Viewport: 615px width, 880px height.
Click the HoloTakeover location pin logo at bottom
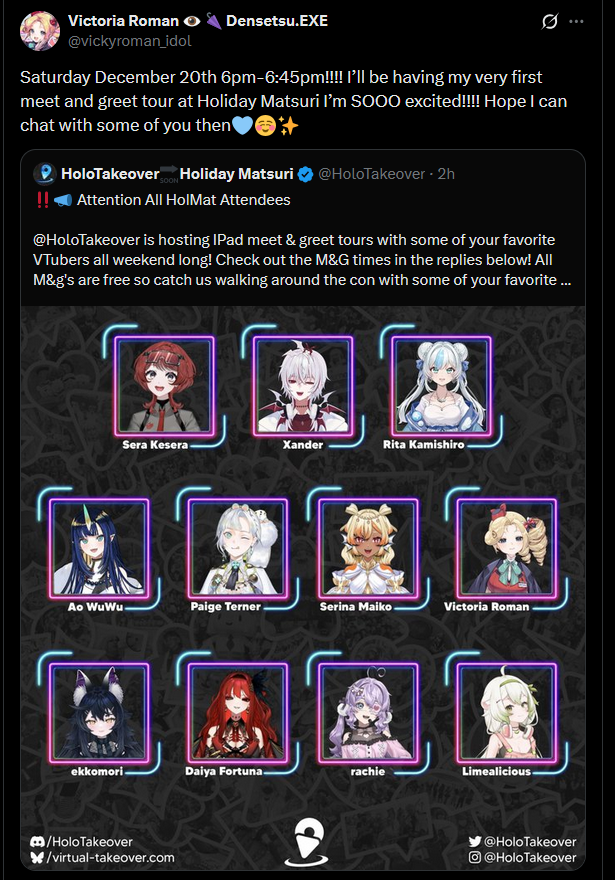point(306,841)
